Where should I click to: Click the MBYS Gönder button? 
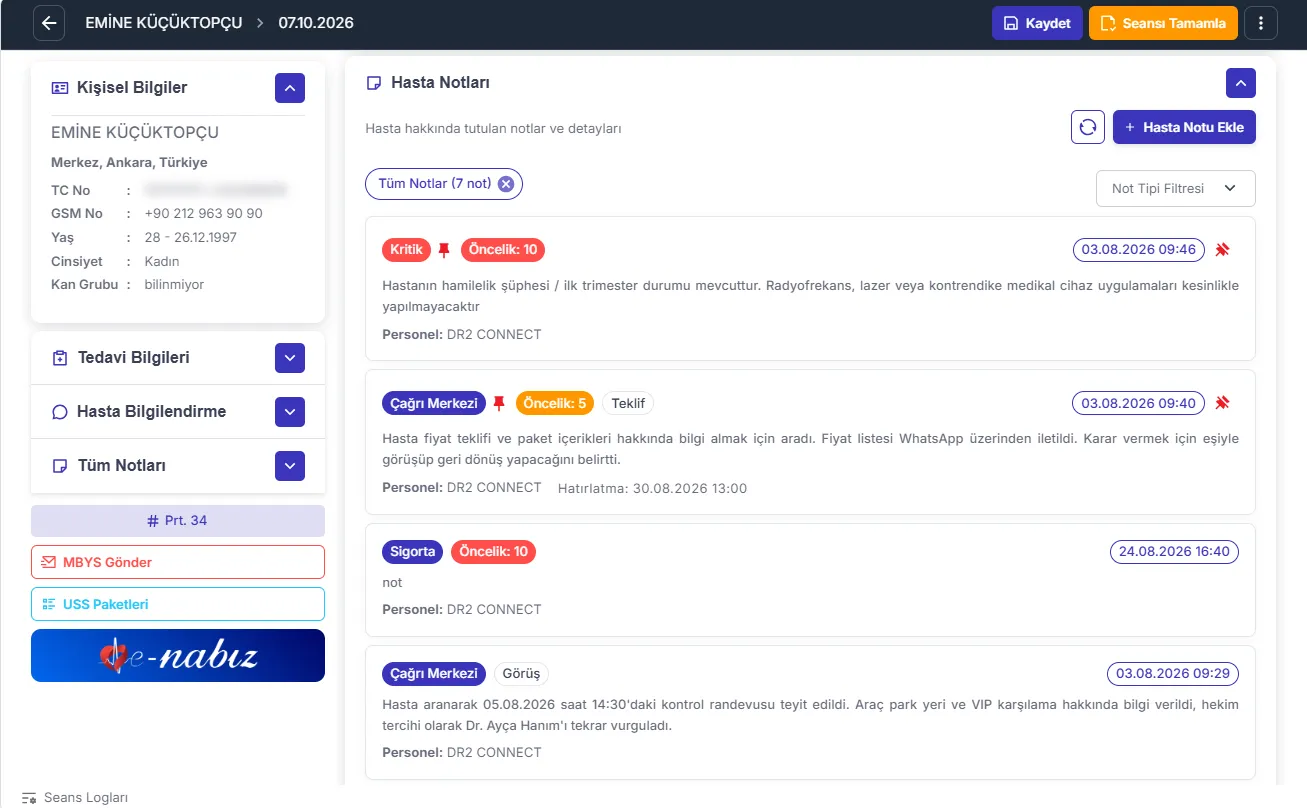(178, 562)
